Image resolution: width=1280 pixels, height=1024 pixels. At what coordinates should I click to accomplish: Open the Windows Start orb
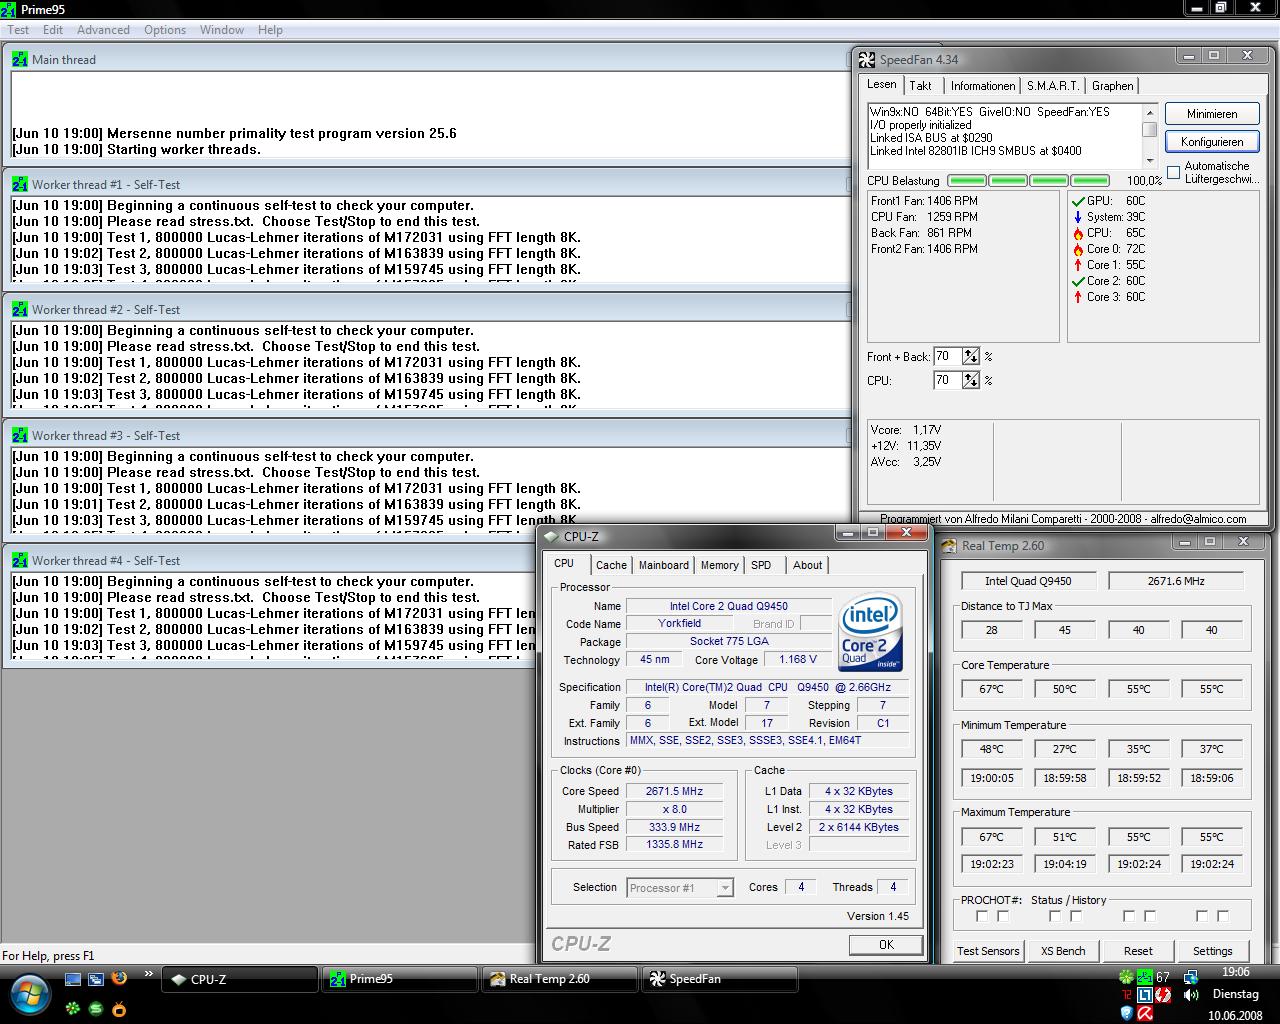coord(29,993)
